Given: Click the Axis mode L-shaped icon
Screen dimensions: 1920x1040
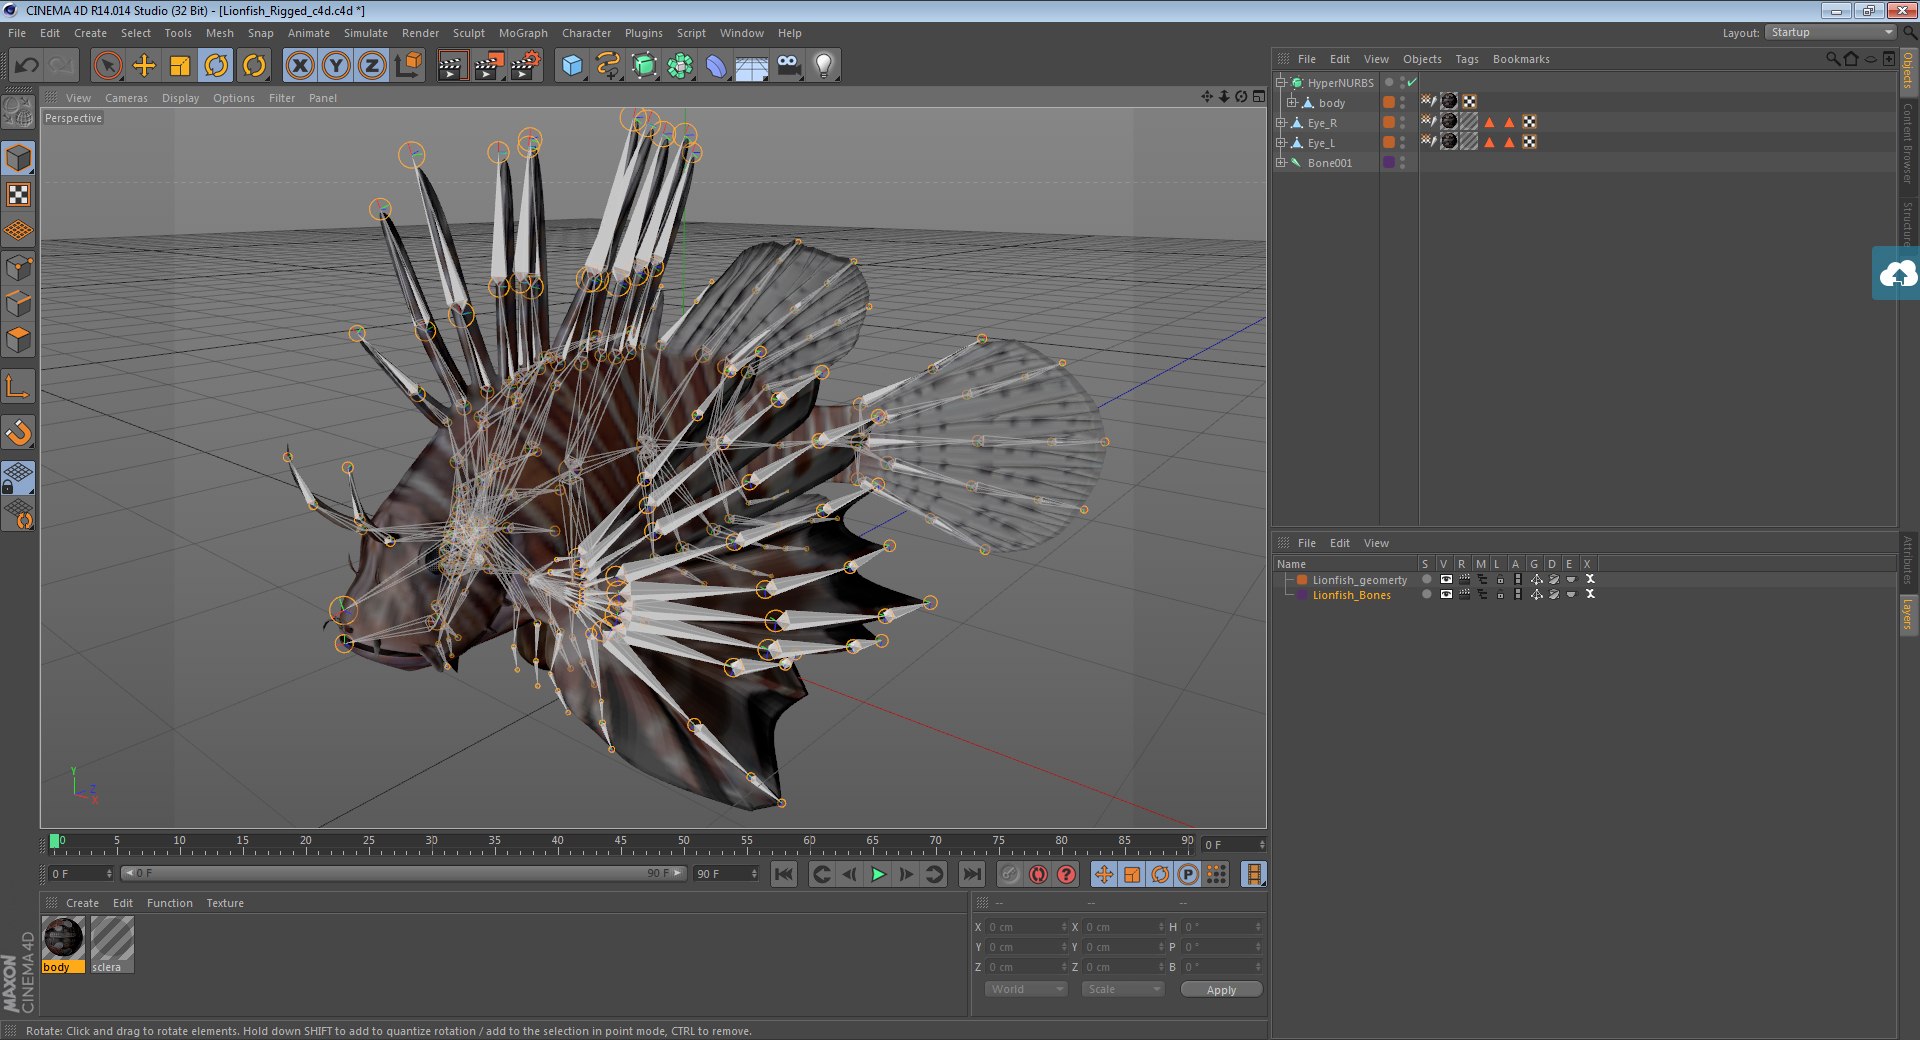Looking at the screenshot, I should point(19,387).
